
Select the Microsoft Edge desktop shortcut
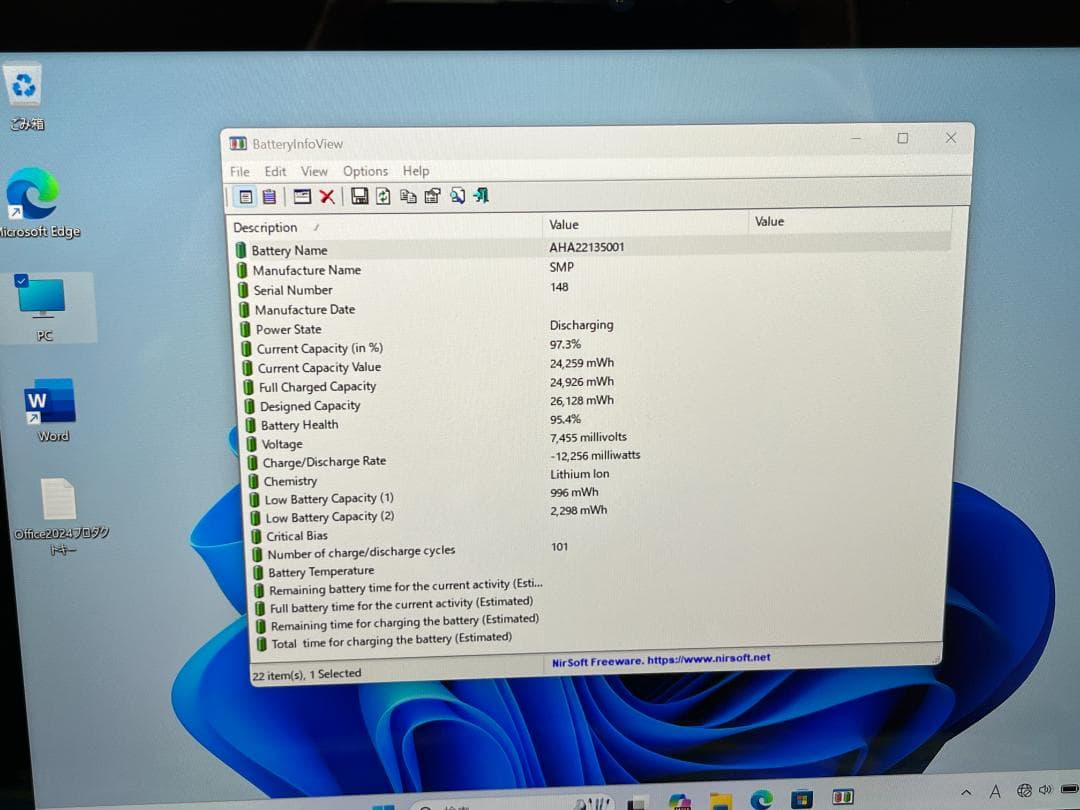[x=34, y=204]
